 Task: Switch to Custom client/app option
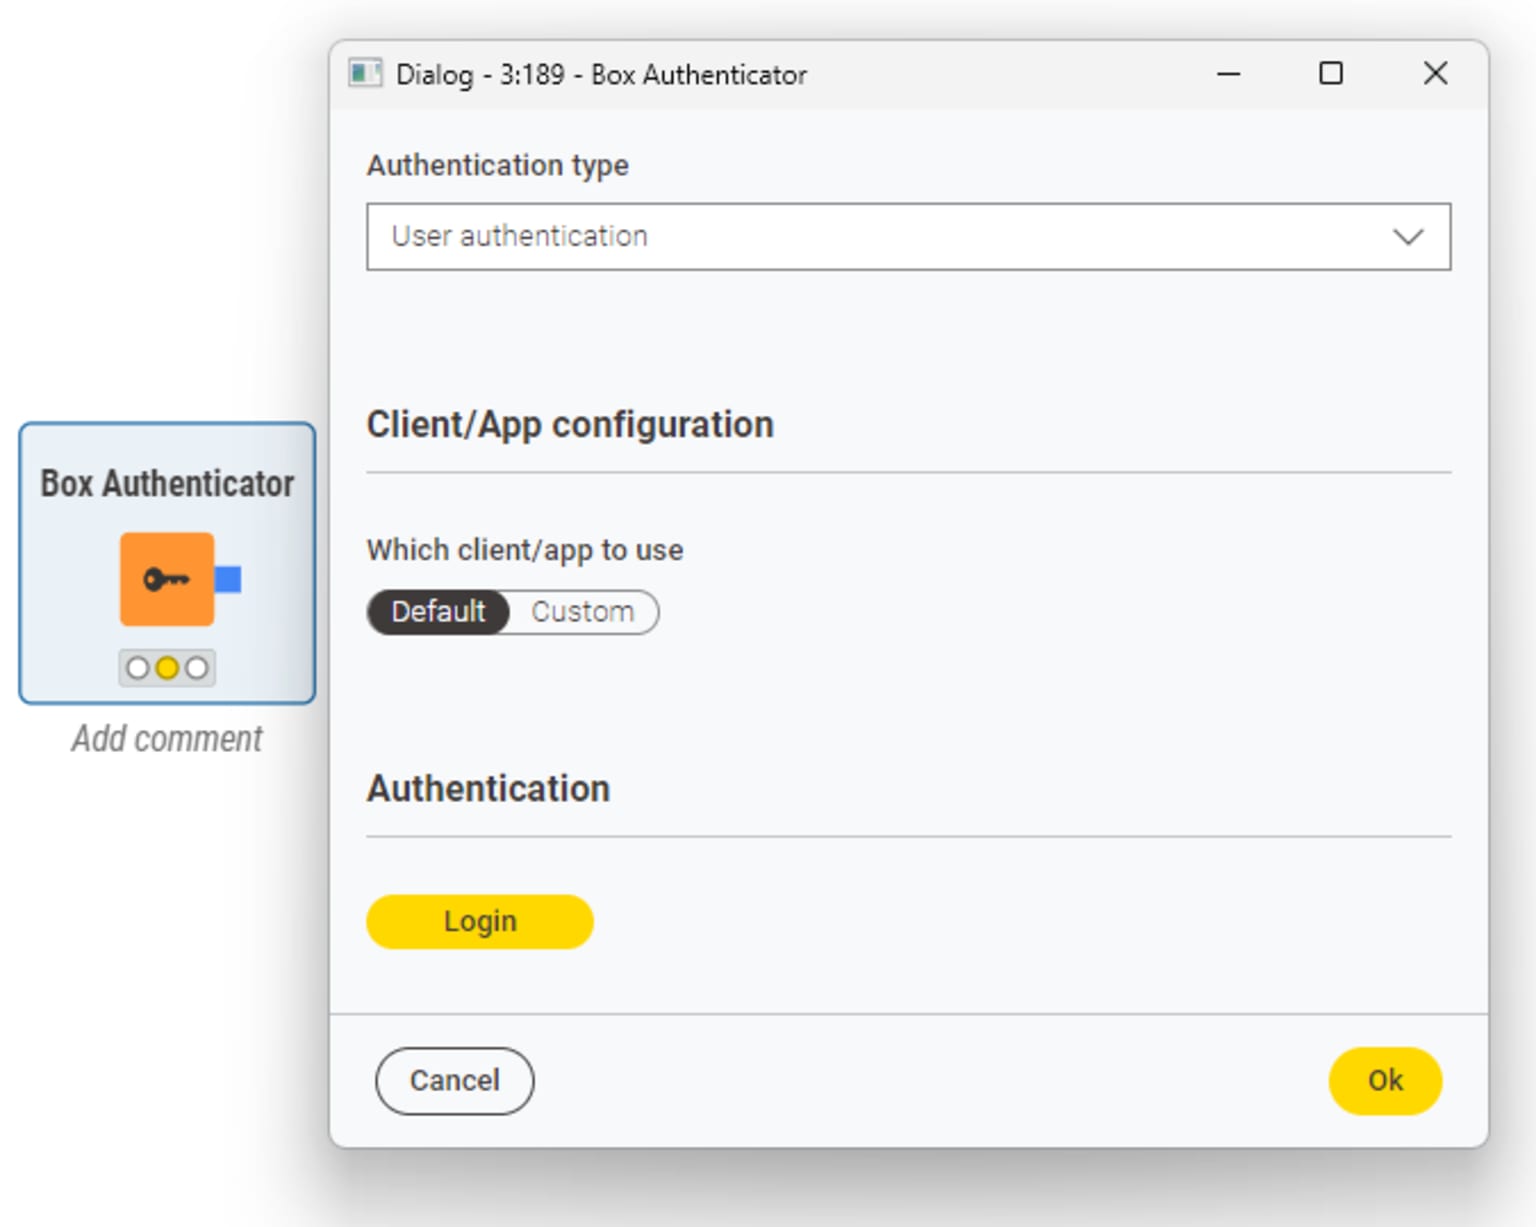pos(583,612)
